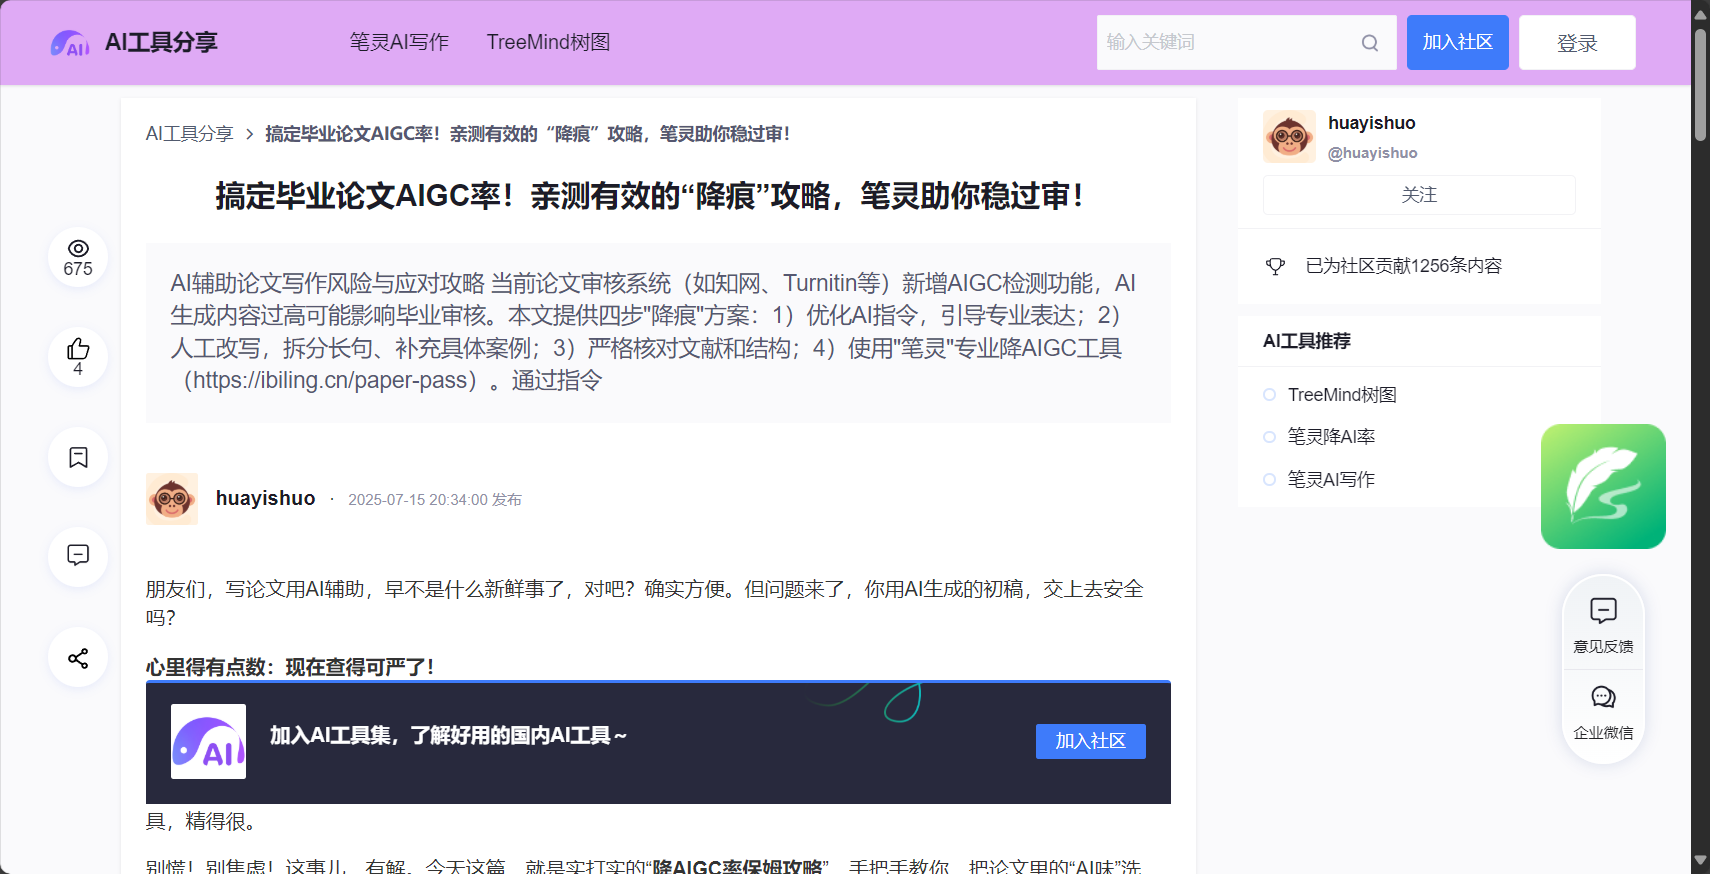Image resolution: width=1710 pixels, height=874 pixels.
Task: Click the author name huayishuo under summary
Action: [x=265, y=498]
